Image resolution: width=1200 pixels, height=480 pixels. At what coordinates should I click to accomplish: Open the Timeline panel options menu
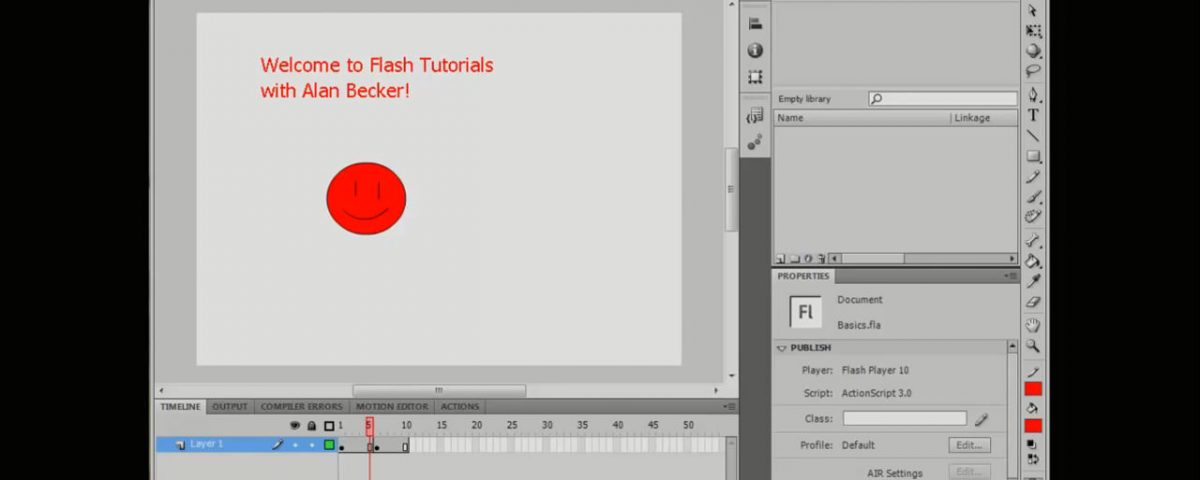tap(729, 407)
